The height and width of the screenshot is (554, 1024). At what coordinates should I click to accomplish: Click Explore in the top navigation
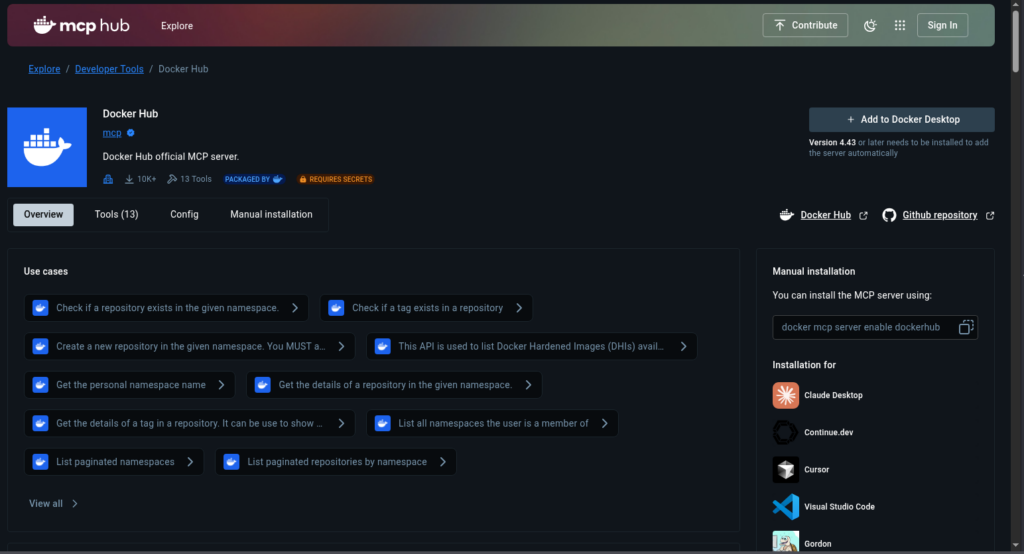click(x=177, y=26)
